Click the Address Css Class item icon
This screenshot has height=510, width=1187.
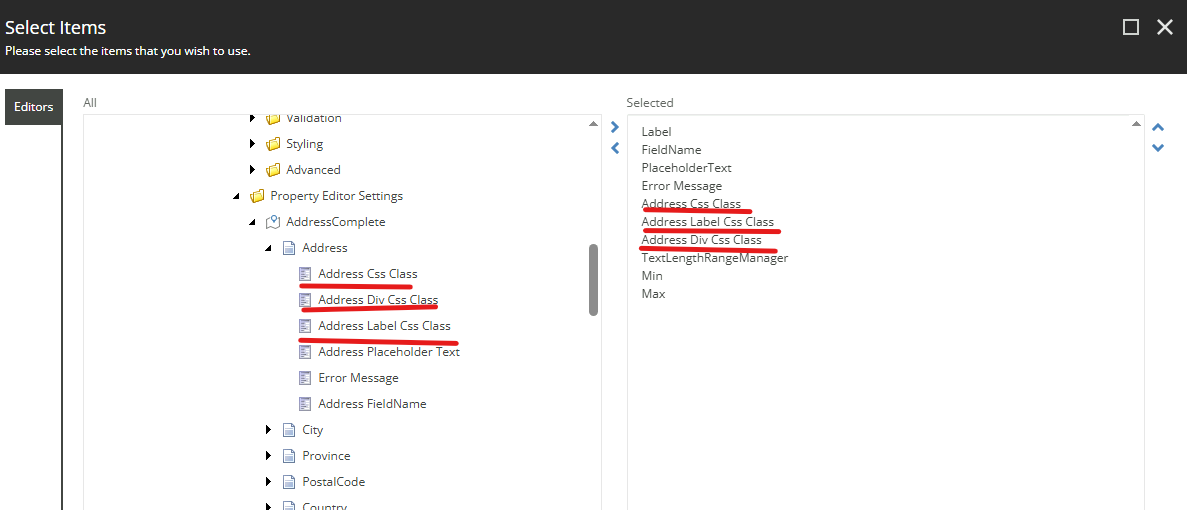[x=305, y=274]
